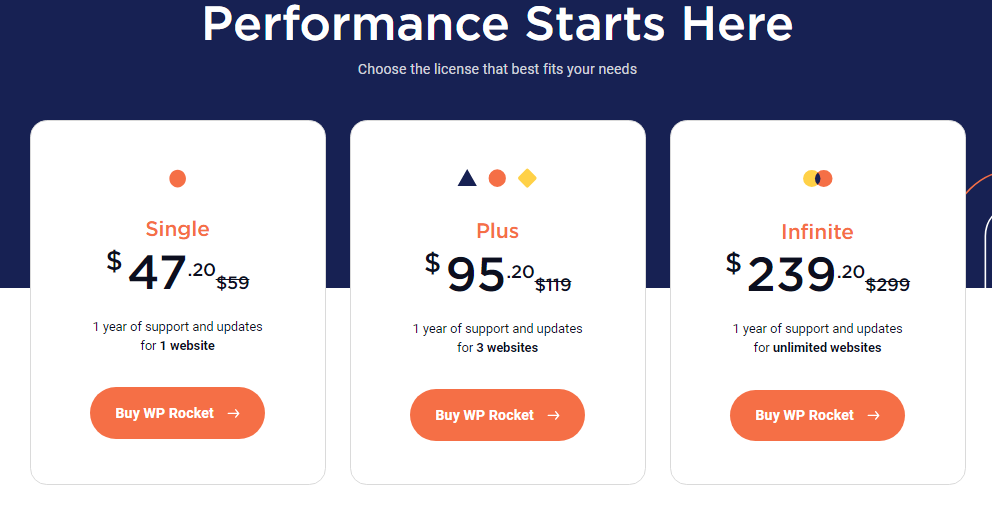The height and width of the screenshot is (510, 992).
Task: Click the overlapping circles icon above Infinite
Action: tap(817, 178)
